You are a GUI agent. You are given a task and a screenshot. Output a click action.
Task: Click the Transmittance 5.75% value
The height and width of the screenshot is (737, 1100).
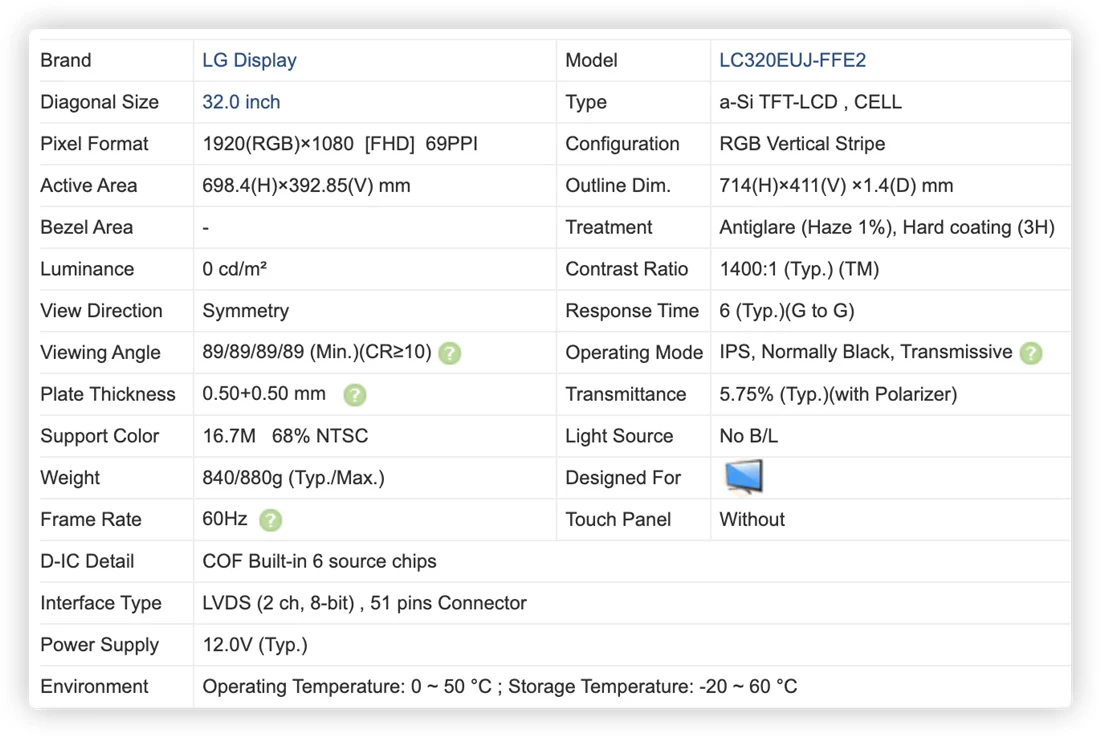838,395
